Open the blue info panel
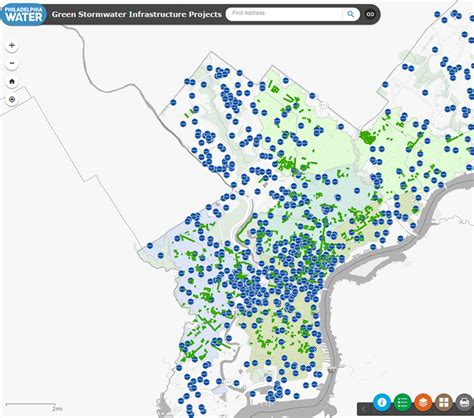Viewport: 474px width, 418px height. coord(382,402)
